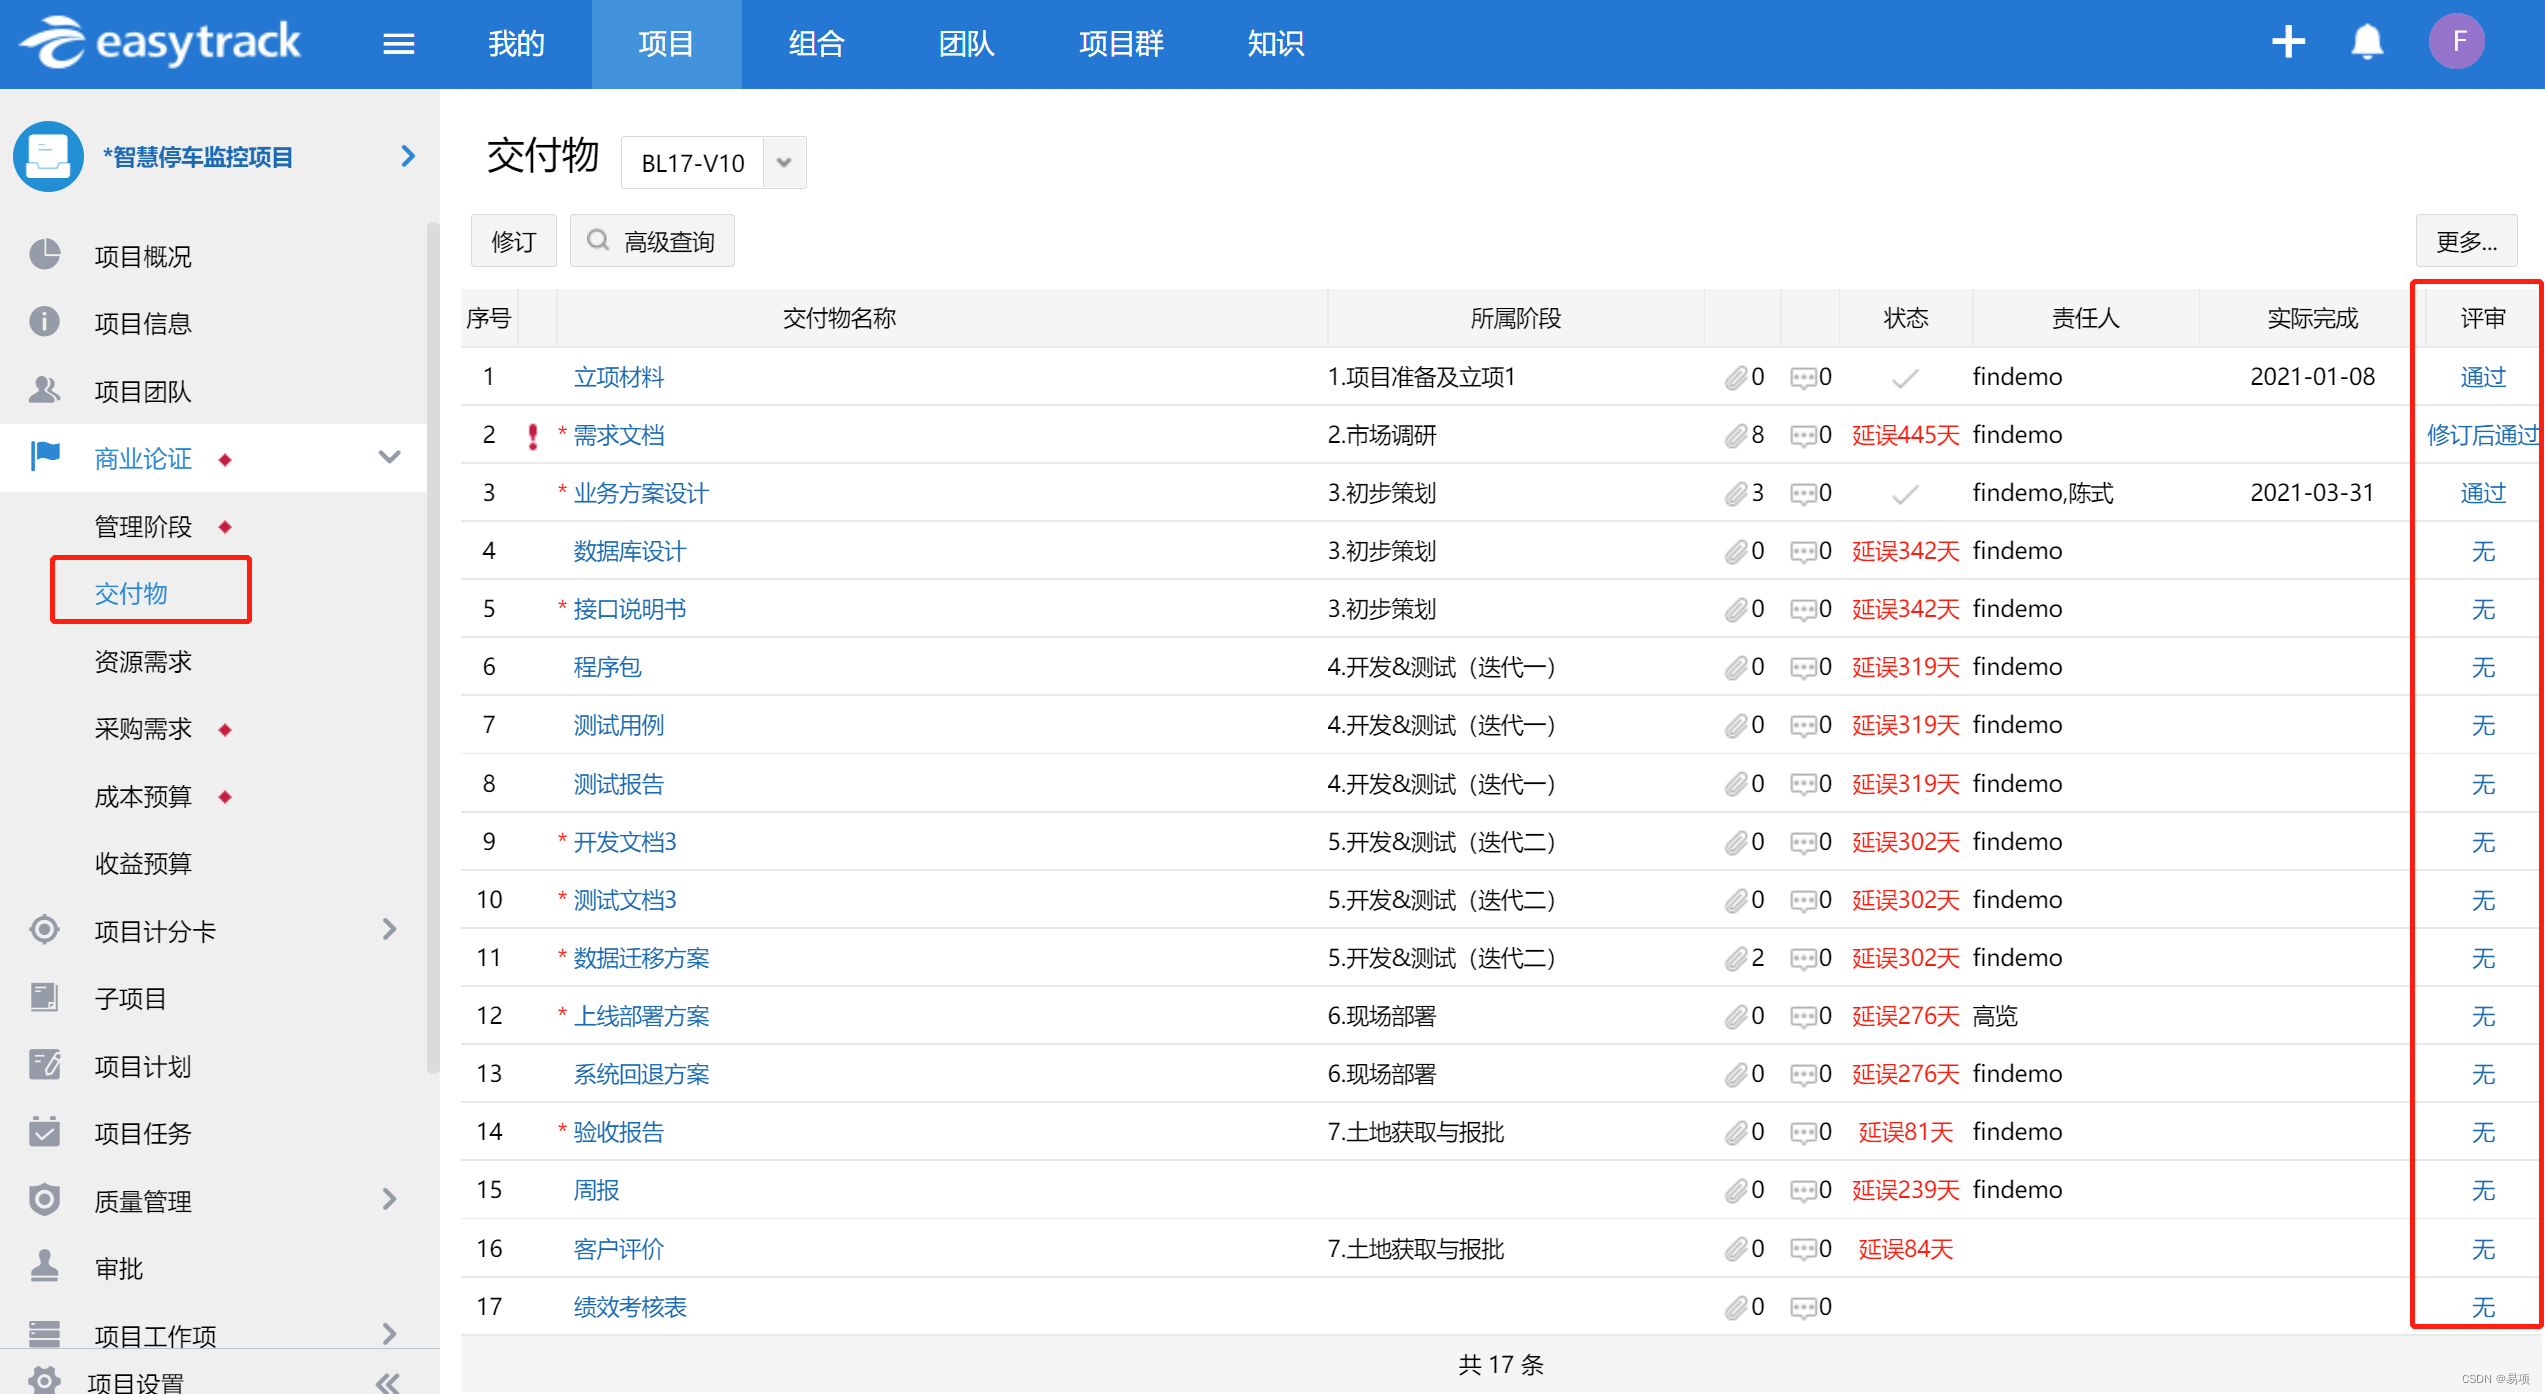Click the project inbox icon
The height and width of the screenshot is (1394, 2545).
pos(48,156)
